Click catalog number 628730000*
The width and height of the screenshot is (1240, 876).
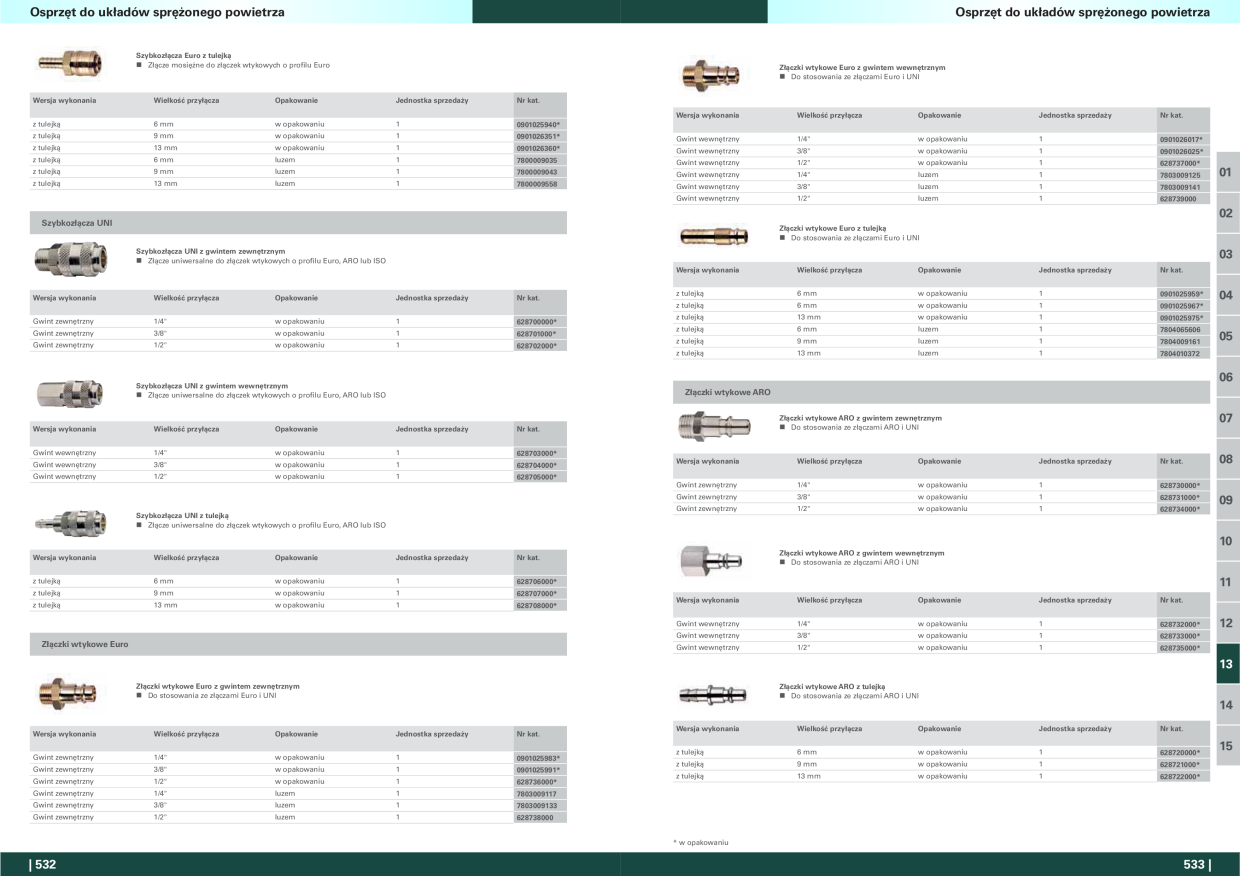1179,485
